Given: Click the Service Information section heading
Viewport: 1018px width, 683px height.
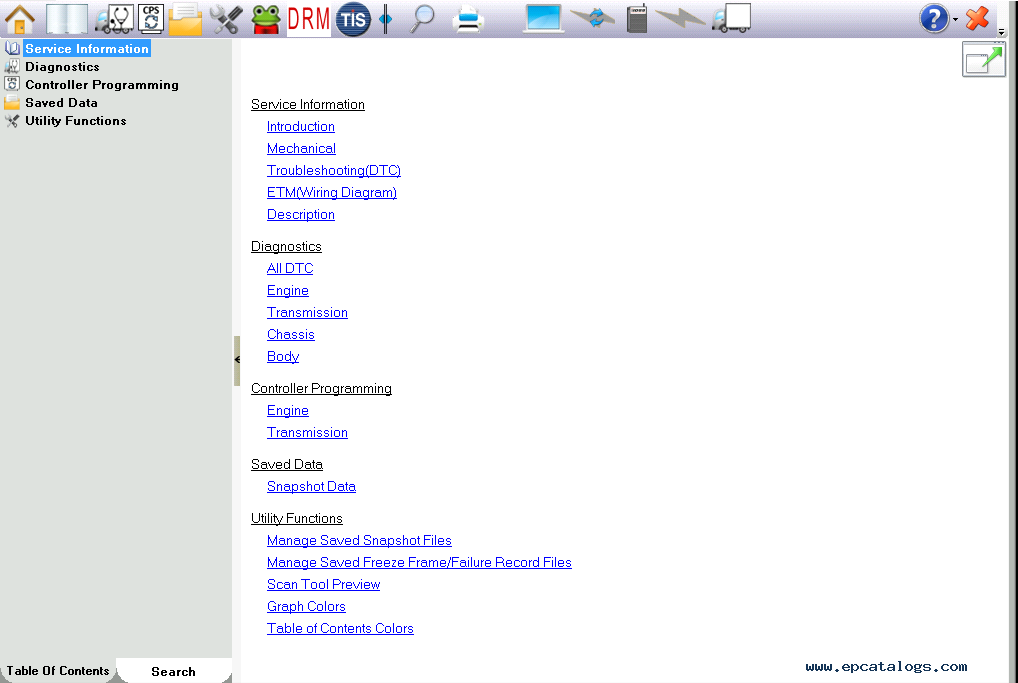Looking at the screenshot, I should click(x=308, y=105).
